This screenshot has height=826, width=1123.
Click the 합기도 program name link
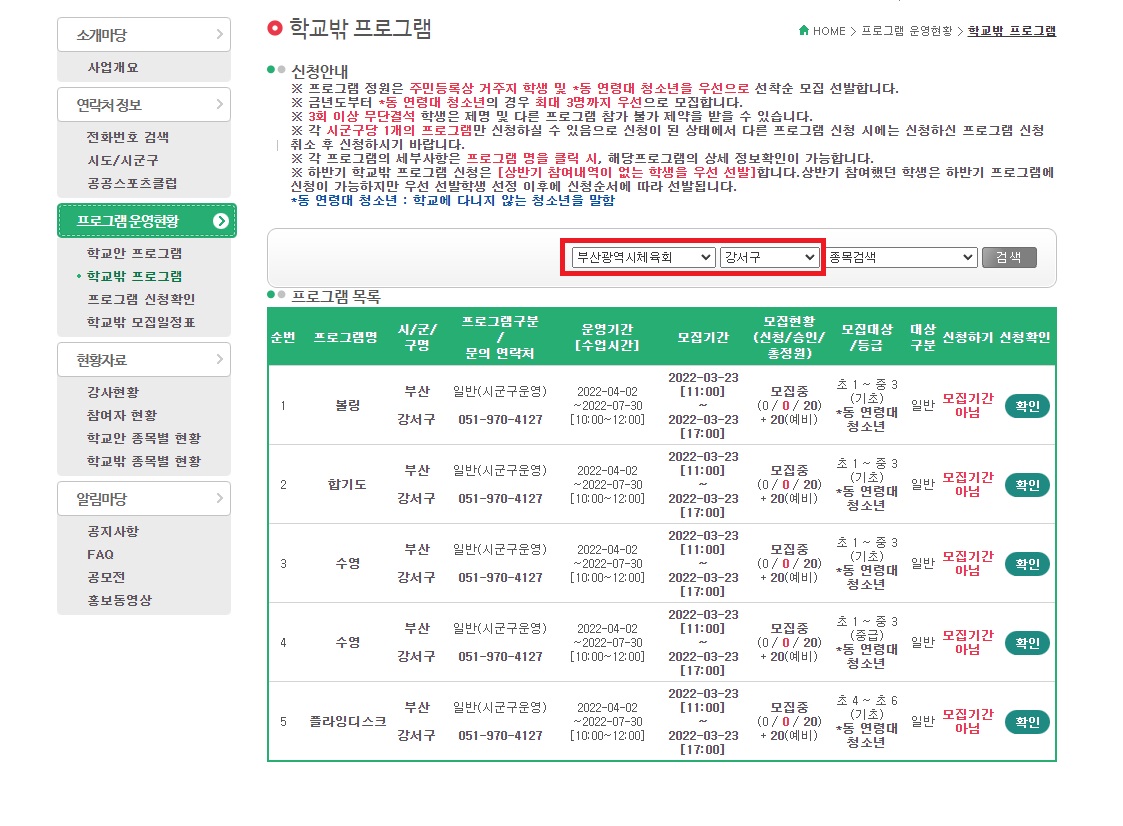[x=347, y=484]
